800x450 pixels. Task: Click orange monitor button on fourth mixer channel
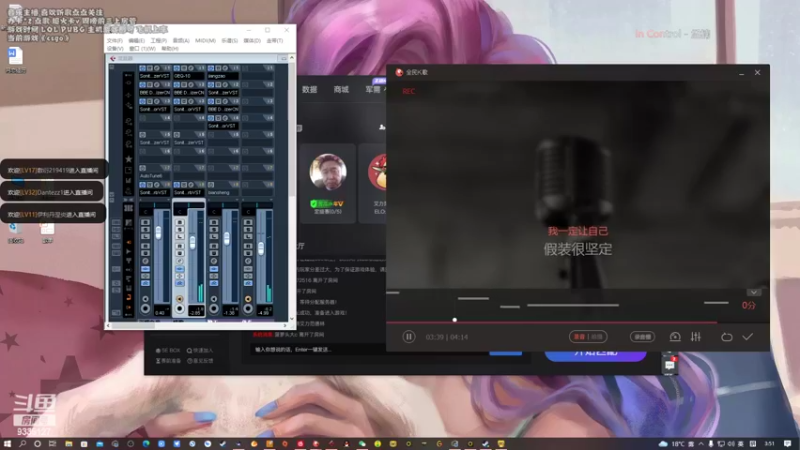click(x=248, y=299)
